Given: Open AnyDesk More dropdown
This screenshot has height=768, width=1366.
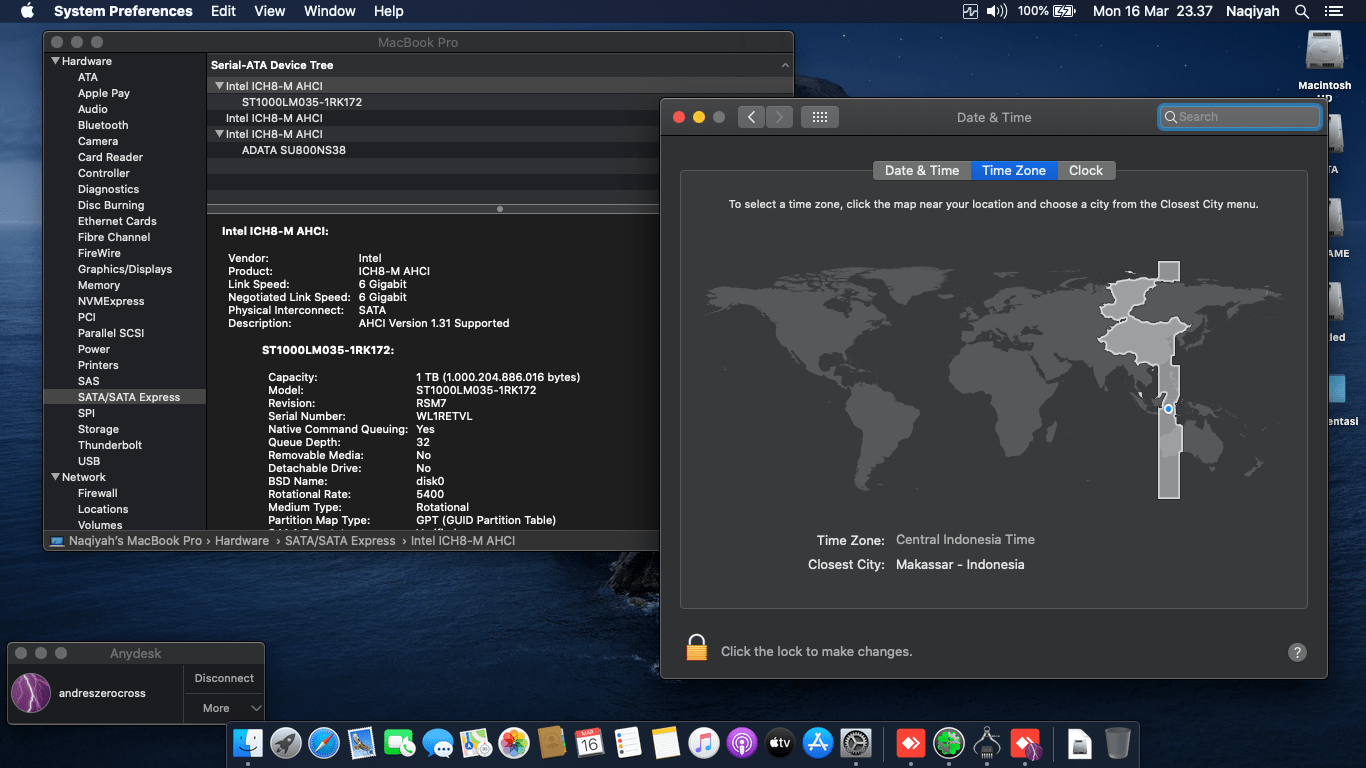Looking at the screenshot, I should 224,708.
